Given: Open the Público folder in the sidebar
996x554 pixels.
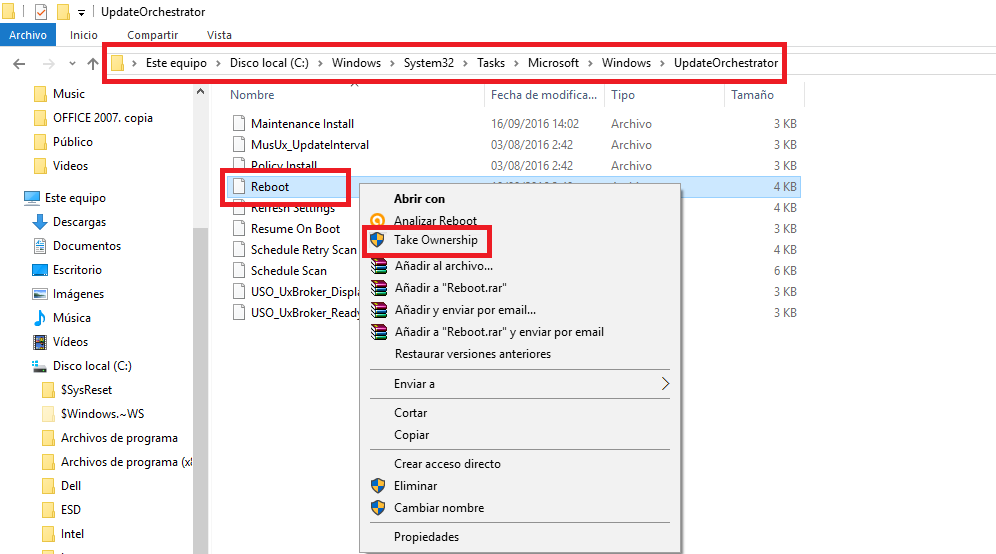Looking at the screenshot, I should pos(72,142).
